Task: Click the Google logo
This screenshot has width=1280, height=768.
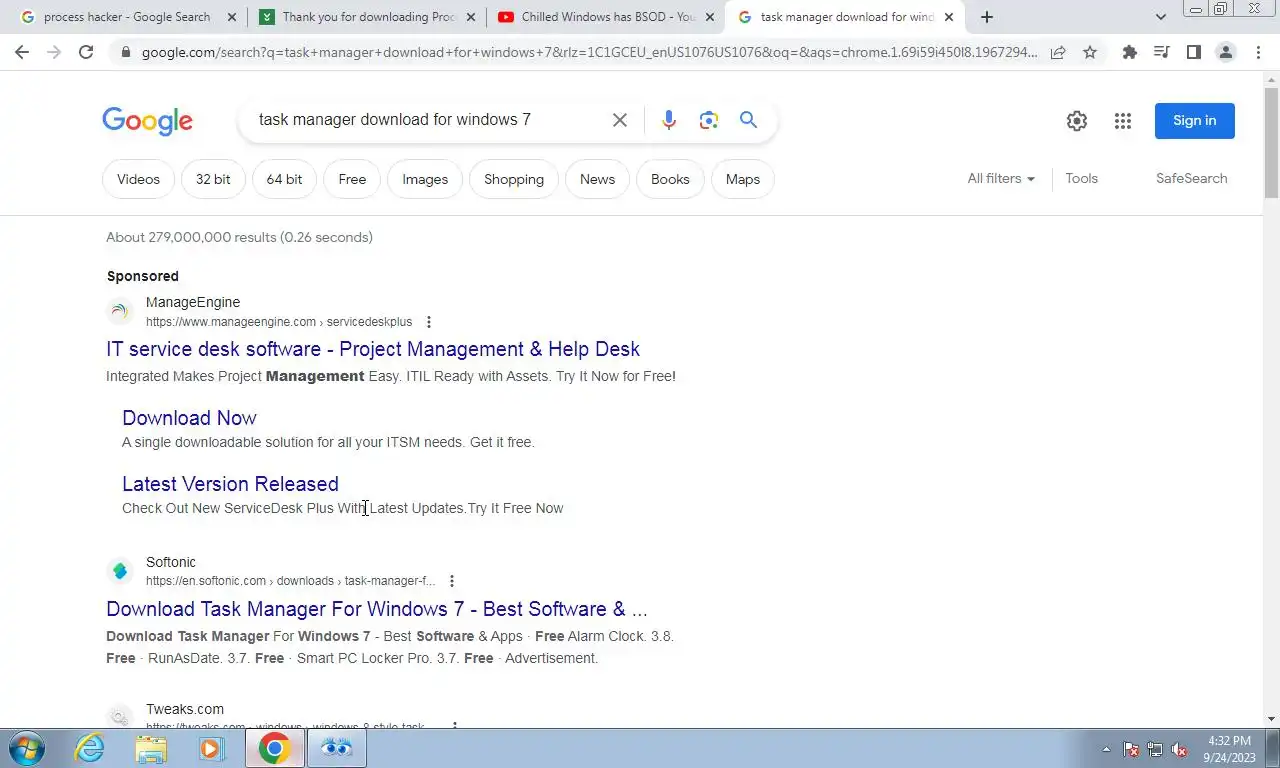Action: [147, 121]
